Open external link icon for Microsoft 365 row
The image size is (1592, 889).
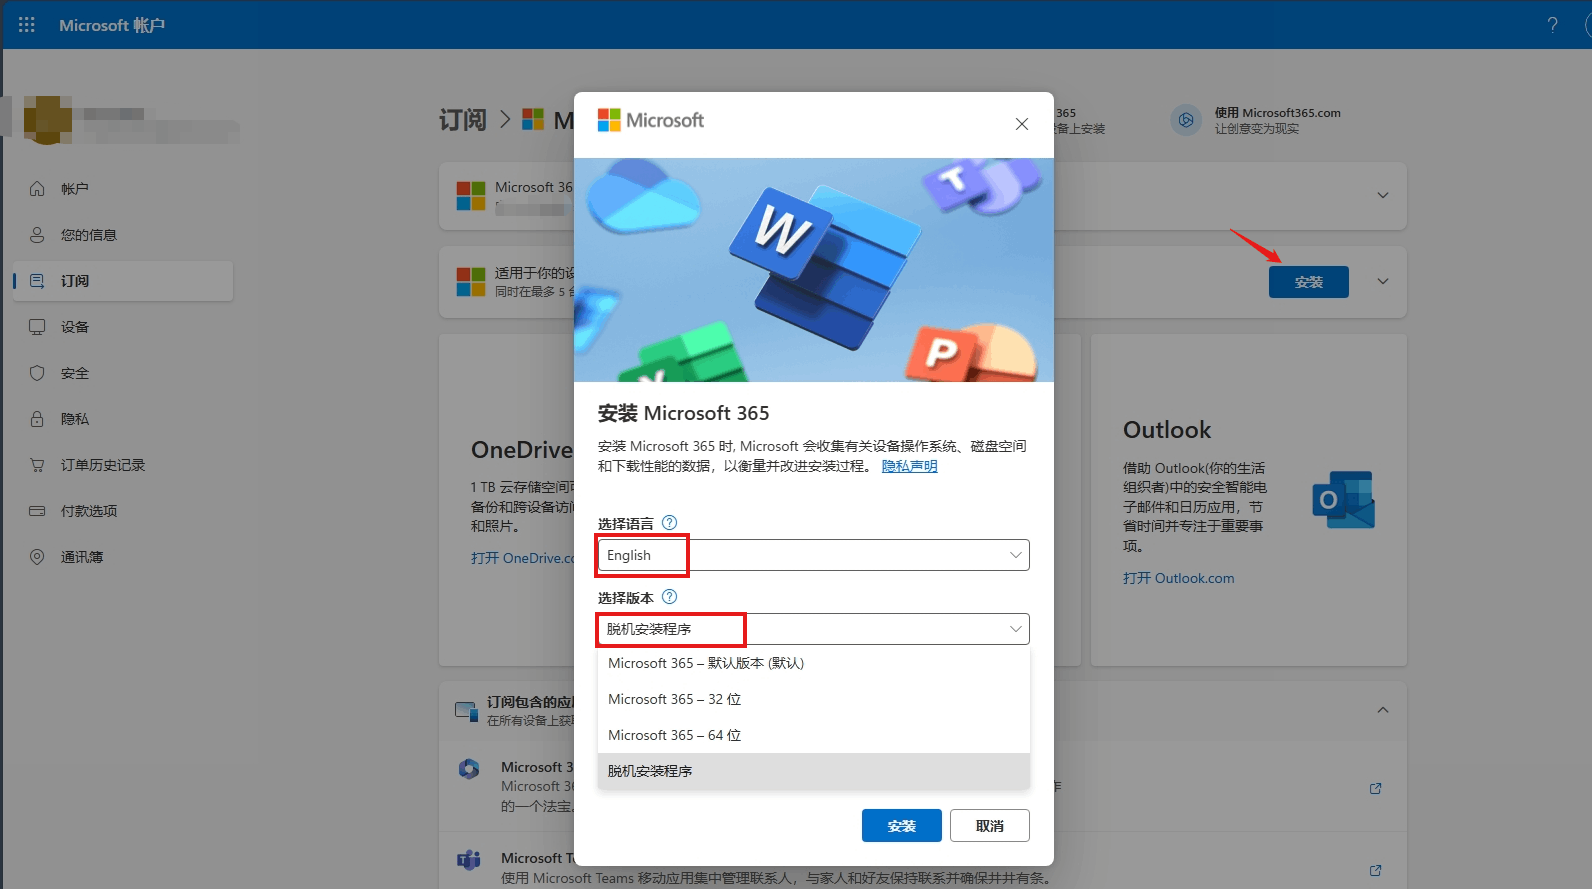click(1376, 788)
